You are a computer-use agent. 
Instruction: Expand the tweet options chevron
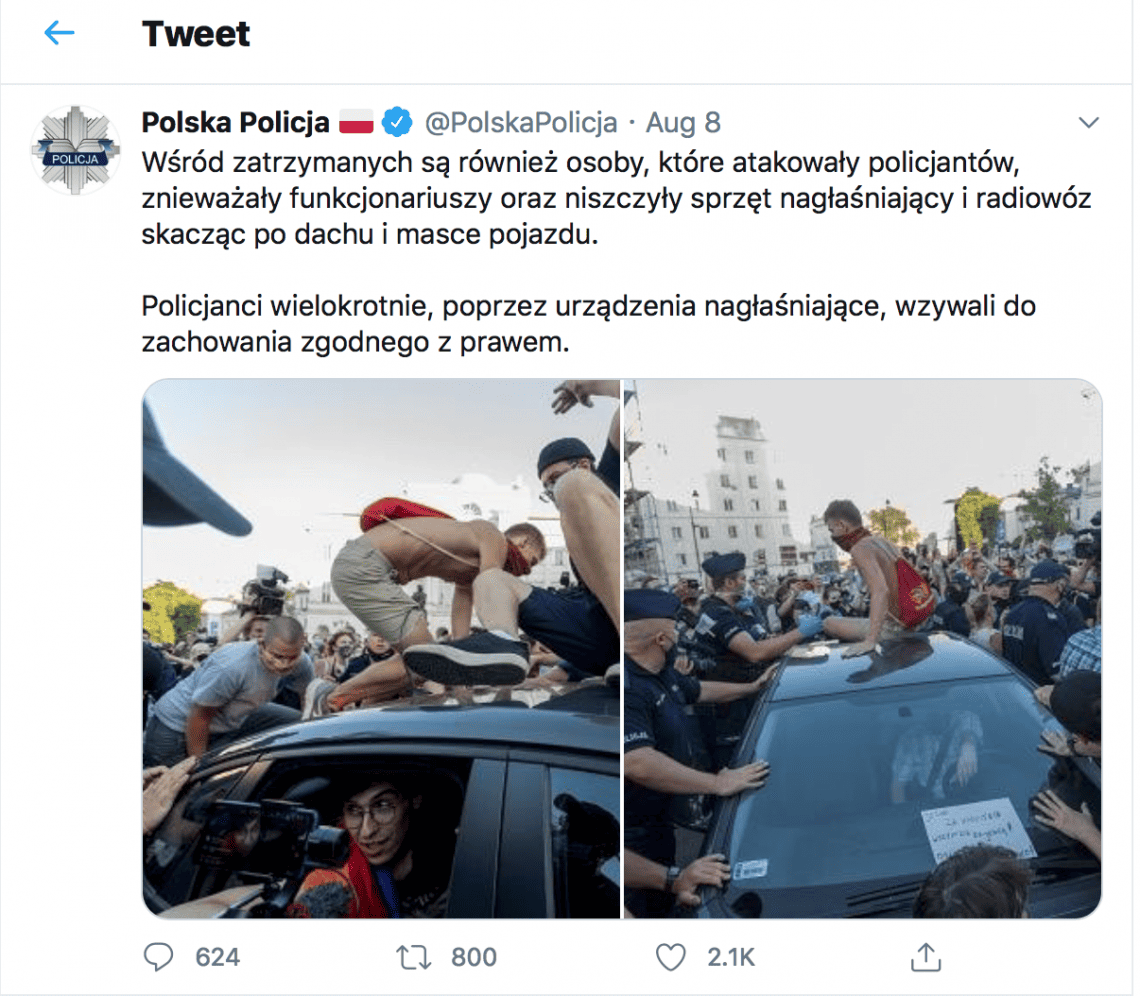tap(1088, 122)
